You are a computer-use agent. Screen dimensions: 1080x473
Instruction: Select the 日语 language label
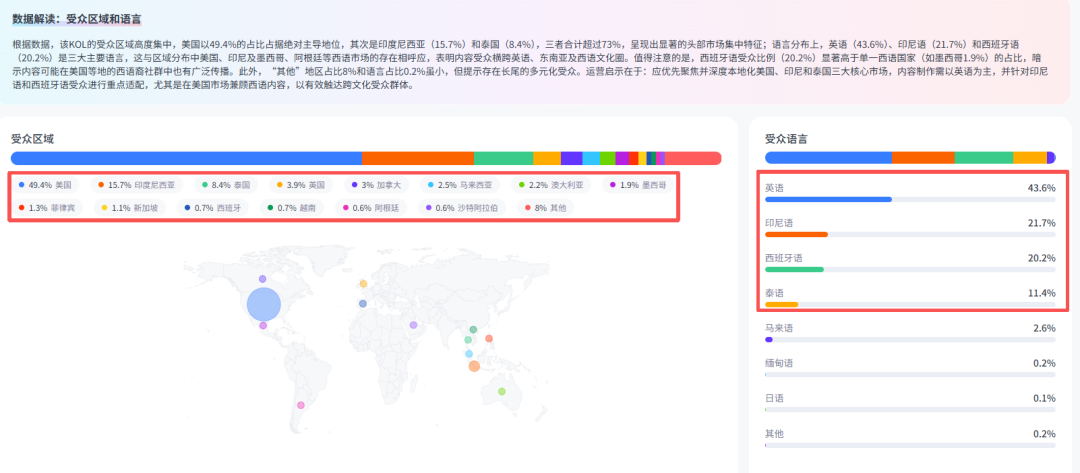(x=774, y=399)
